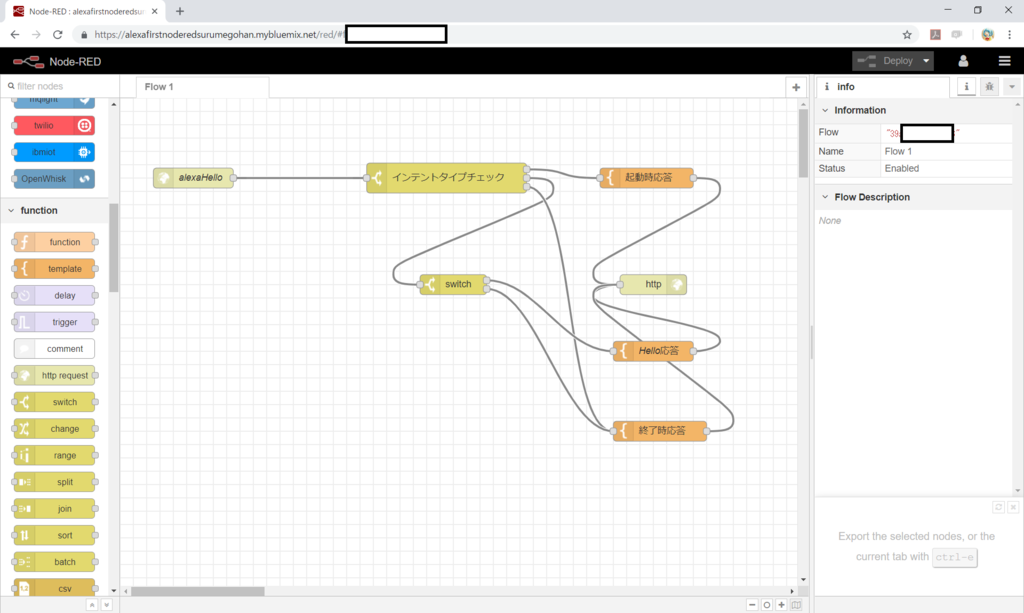1024x613 pixels.
Task: Open the Node-RED hamburger menu
Action: (1004, 61)
